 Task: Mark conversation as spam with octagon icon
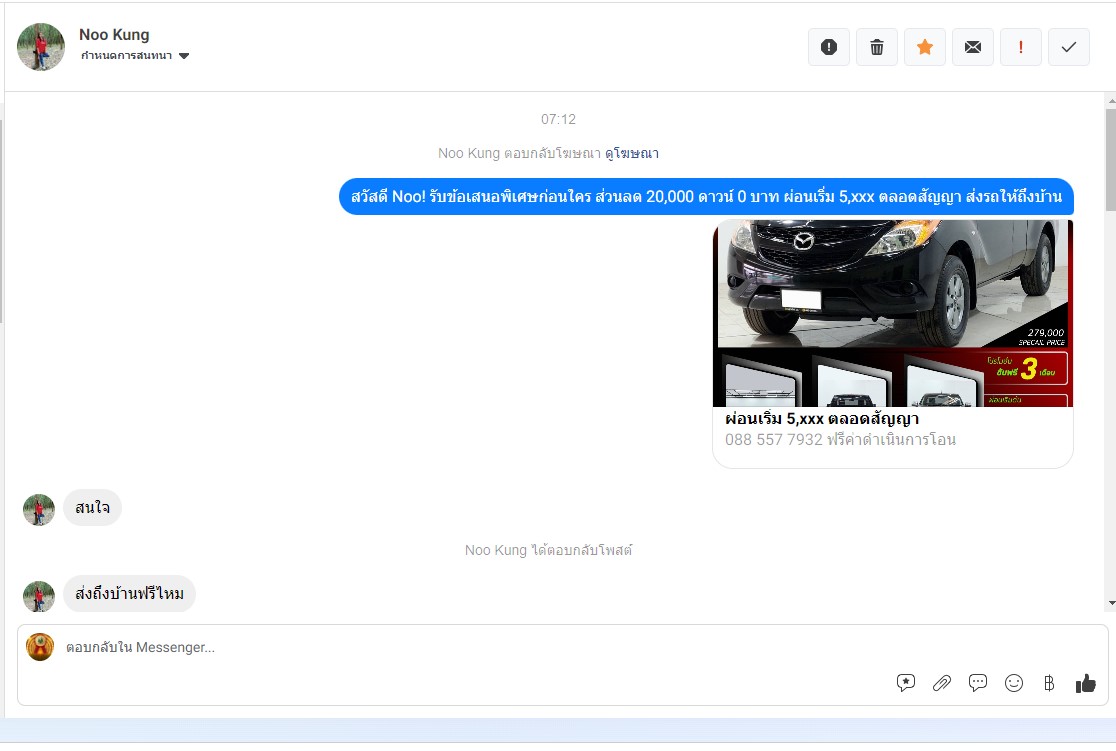(828, 47)
